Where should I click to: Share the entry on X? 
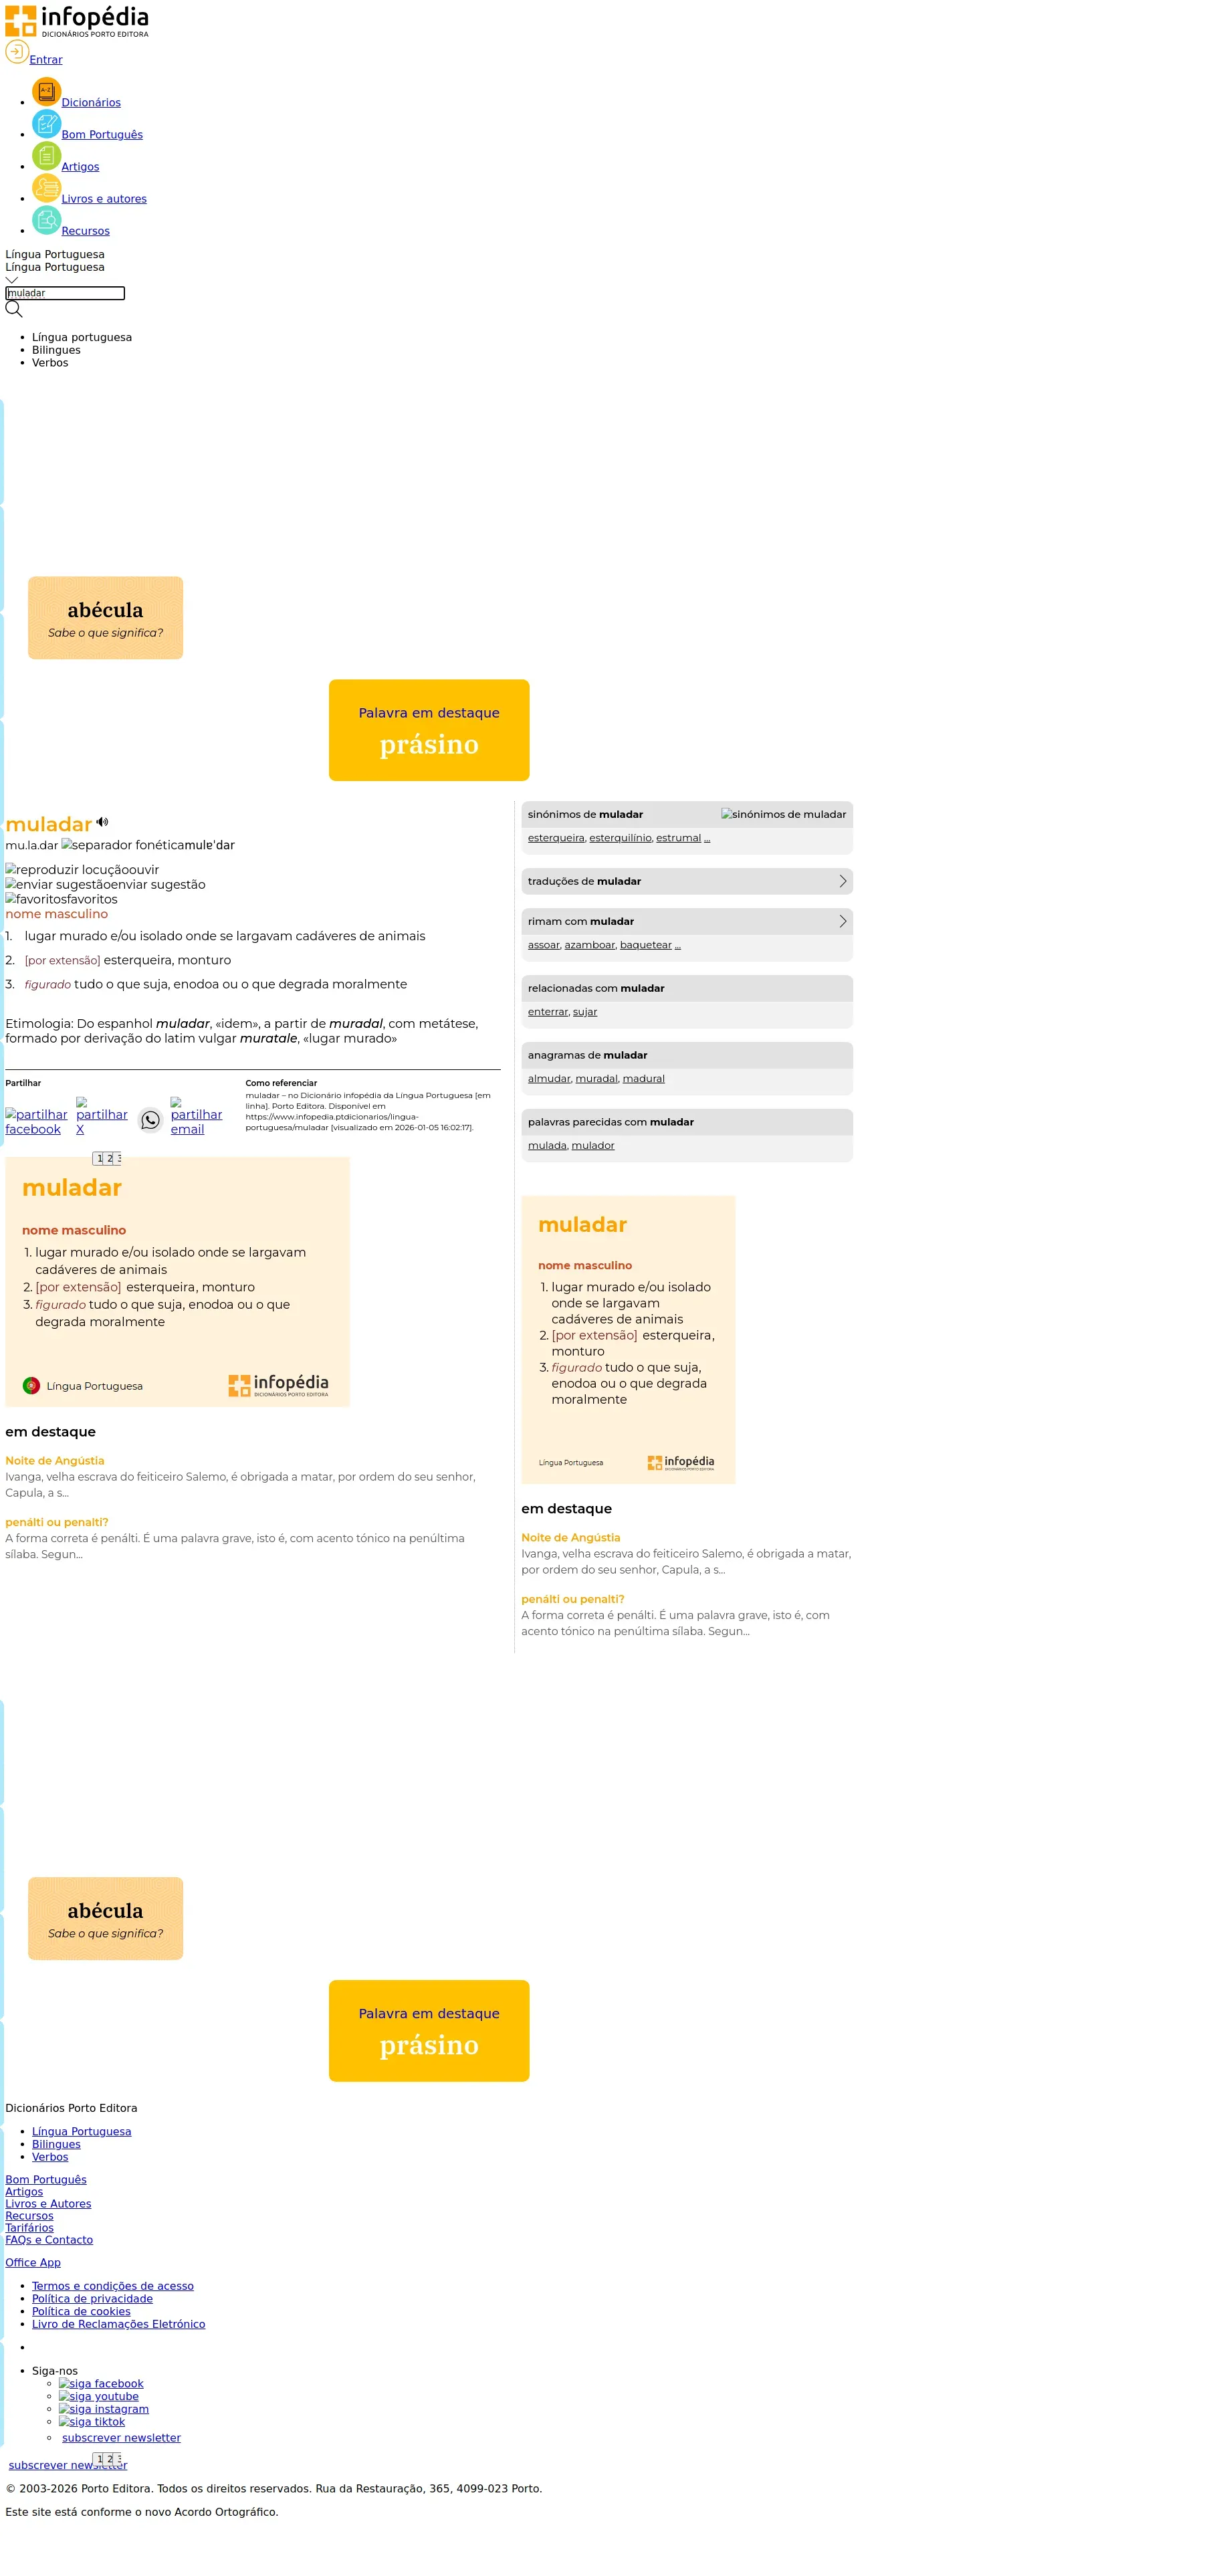102,1116
